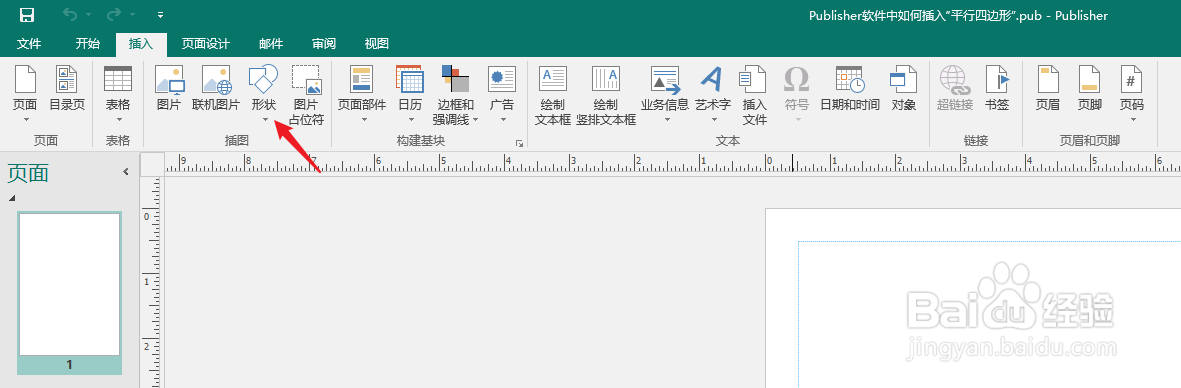
Task: Open the 日历 gallery
Action: coord(410,94)
